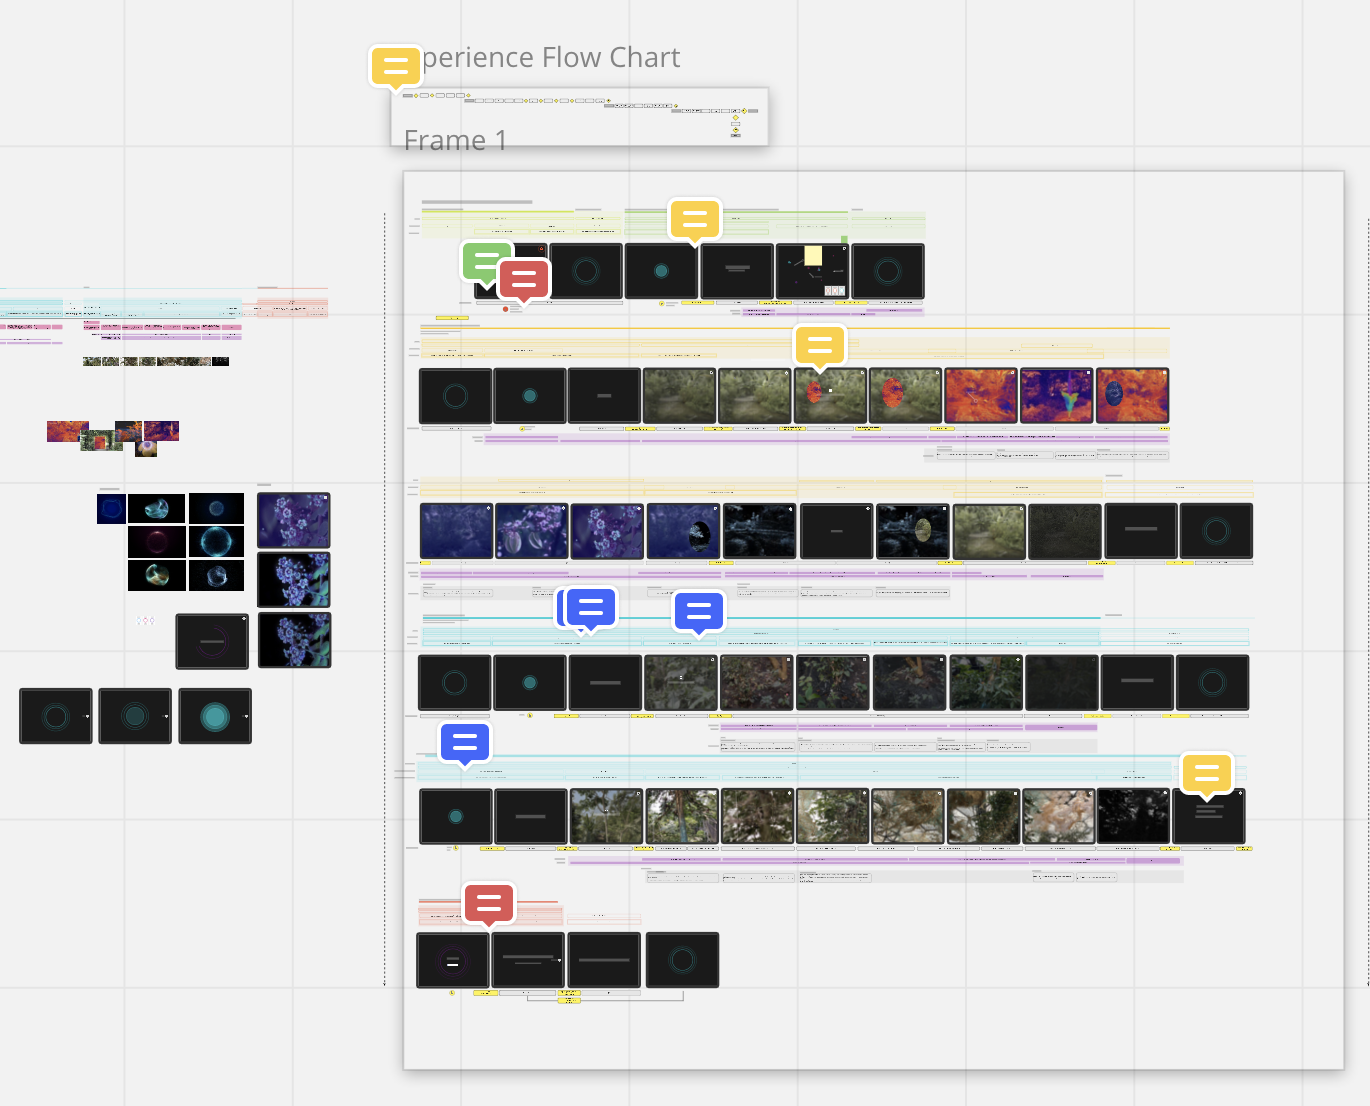1370x1106 pixels.
Task: Open the red comment pin above the bottom row of frames
Action: [489, 905]
